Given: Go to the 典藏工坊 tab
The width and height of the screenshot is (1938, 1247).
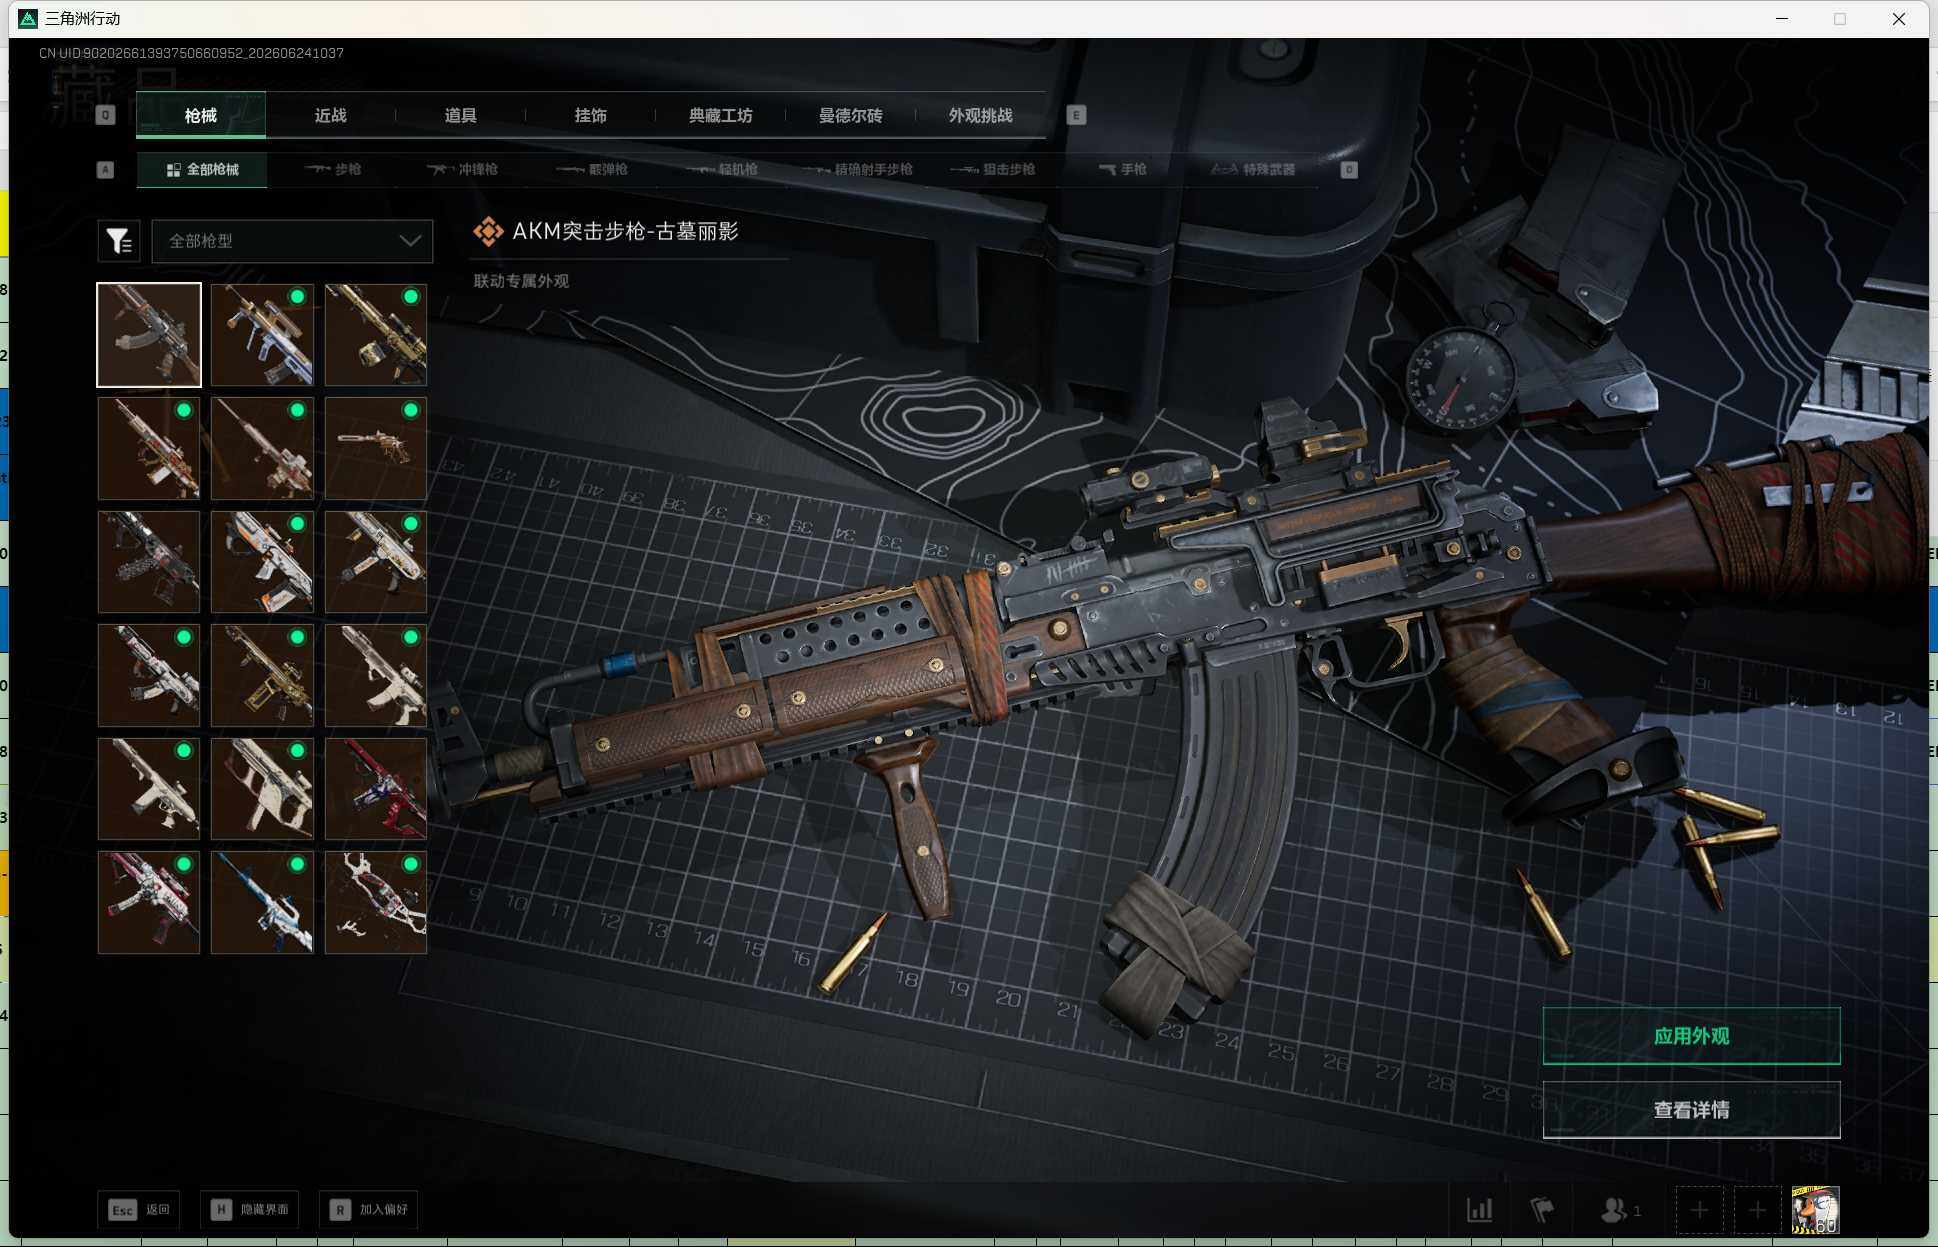Looking at the screenshot, I should tap(721, 115).
